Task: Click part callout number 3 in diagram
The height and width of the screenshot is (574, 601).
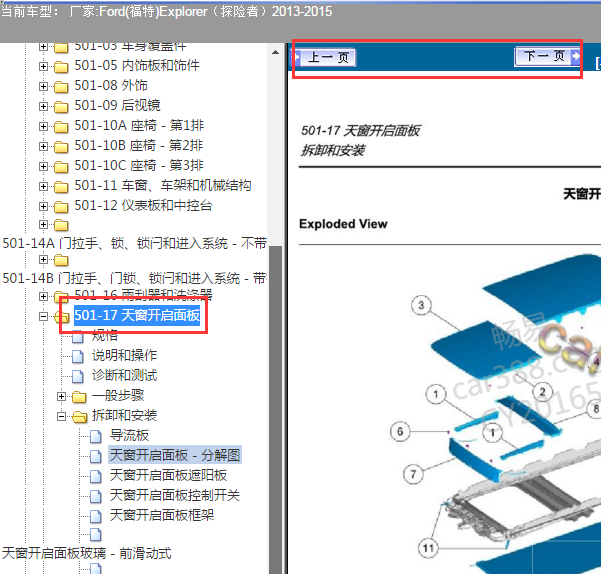Action: point(421,305)
